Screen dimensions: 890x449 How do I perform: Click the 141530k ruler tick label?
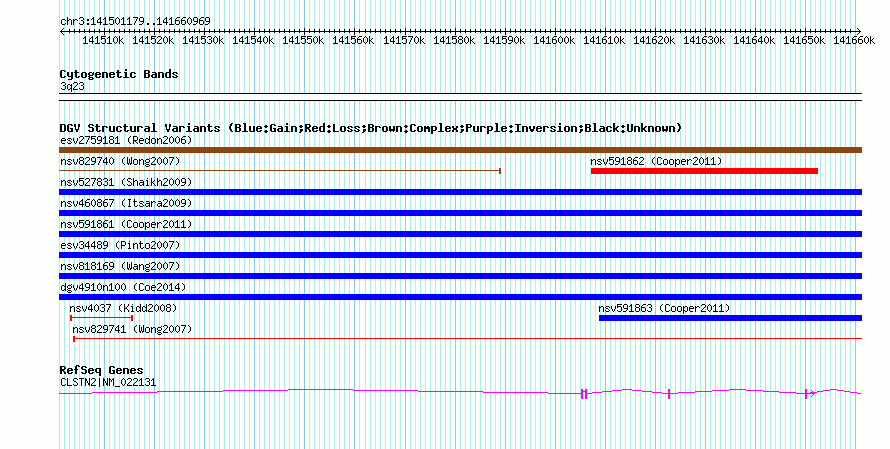pyautogui.click(x=203, y=40)
